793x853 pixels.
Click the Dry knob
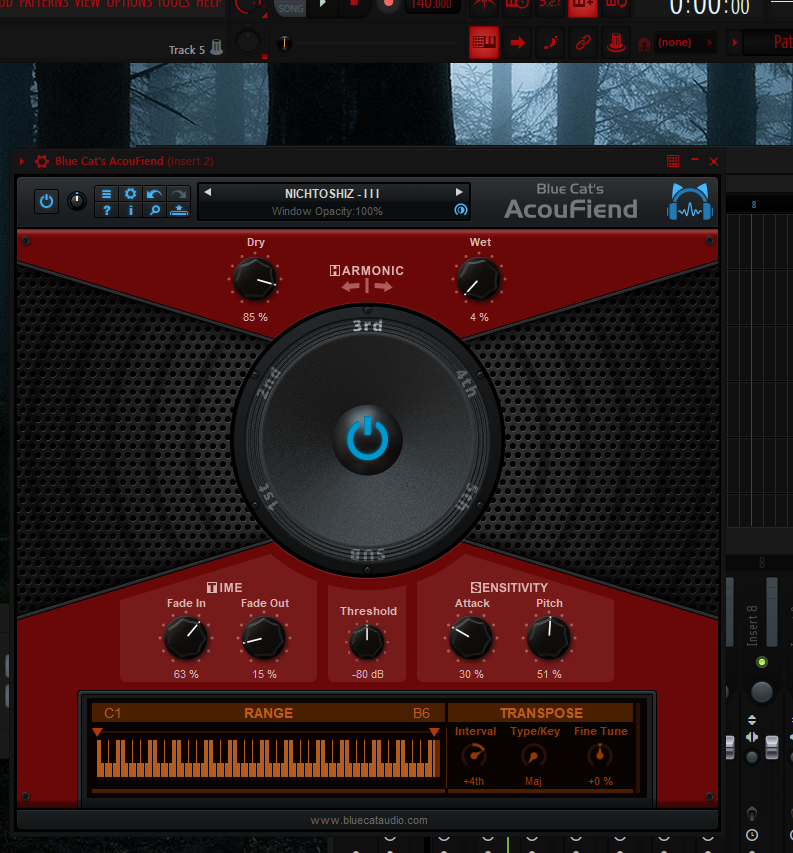pos(255,279)
